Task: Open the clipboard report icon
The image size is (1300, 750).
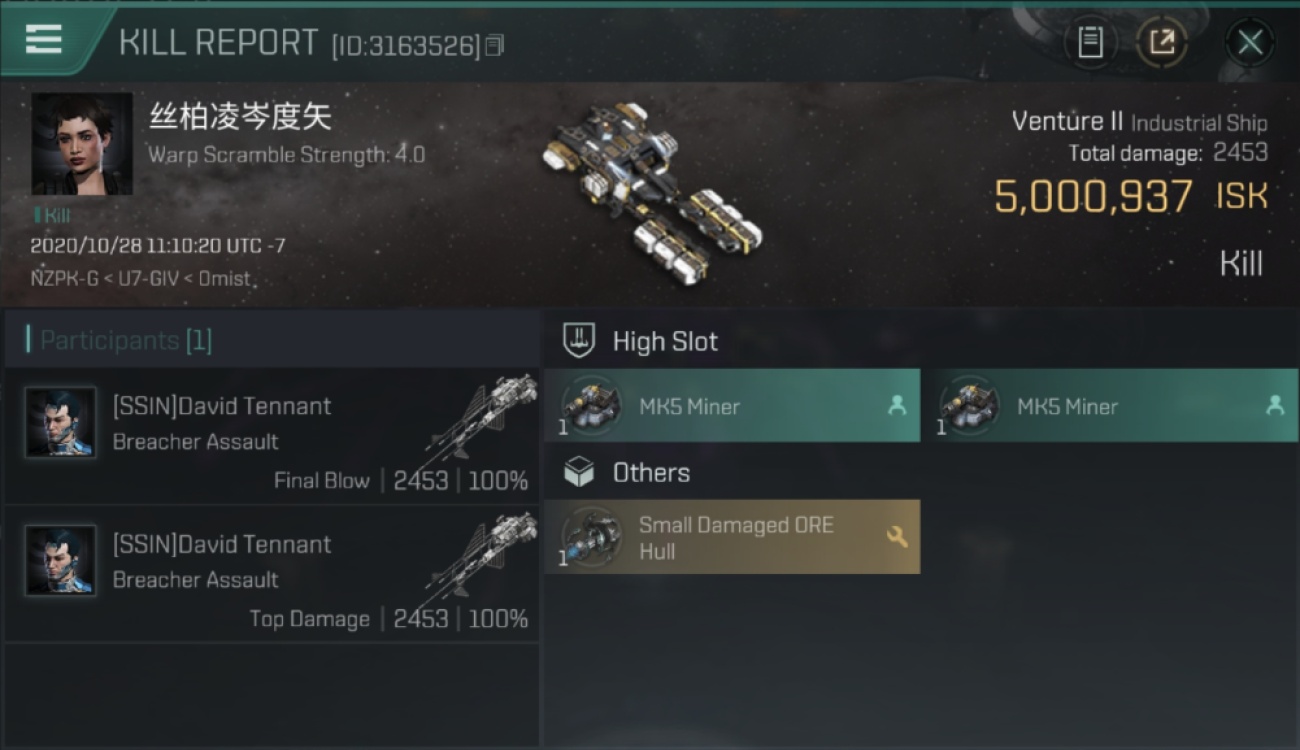Action: 1090,42
